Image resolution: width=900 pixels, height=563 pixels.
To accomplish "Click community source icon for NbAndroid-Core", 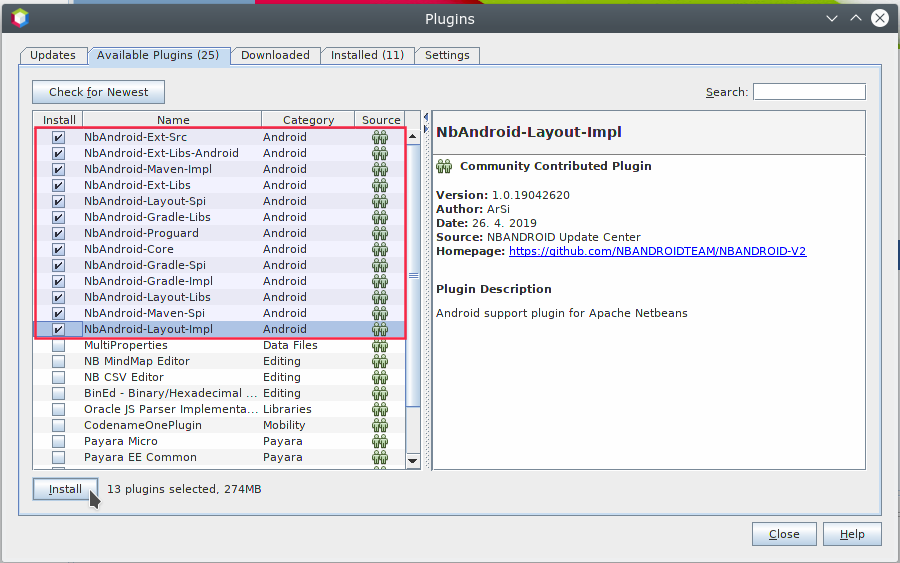I will 379,249.
